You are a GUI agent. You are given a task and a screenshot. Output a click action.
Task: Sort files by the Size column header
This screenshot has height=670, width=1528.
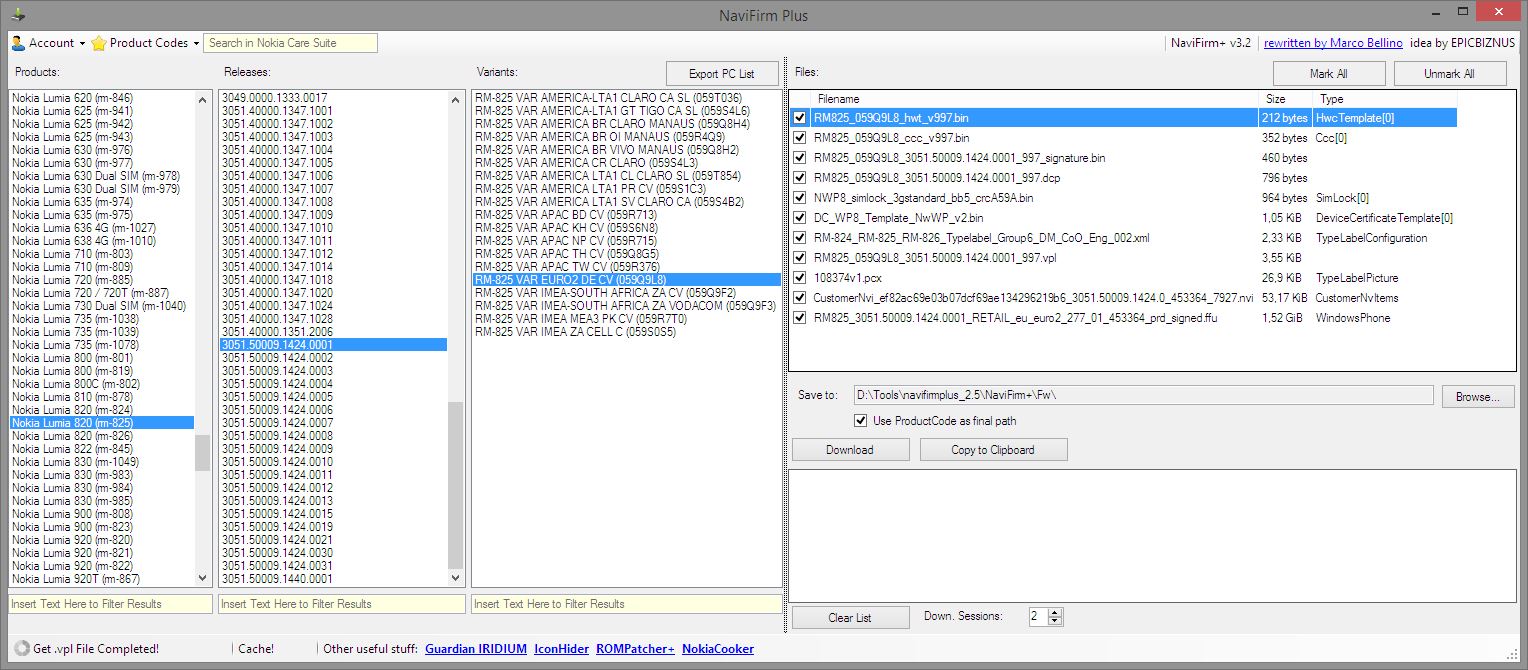pos(1286,99)
